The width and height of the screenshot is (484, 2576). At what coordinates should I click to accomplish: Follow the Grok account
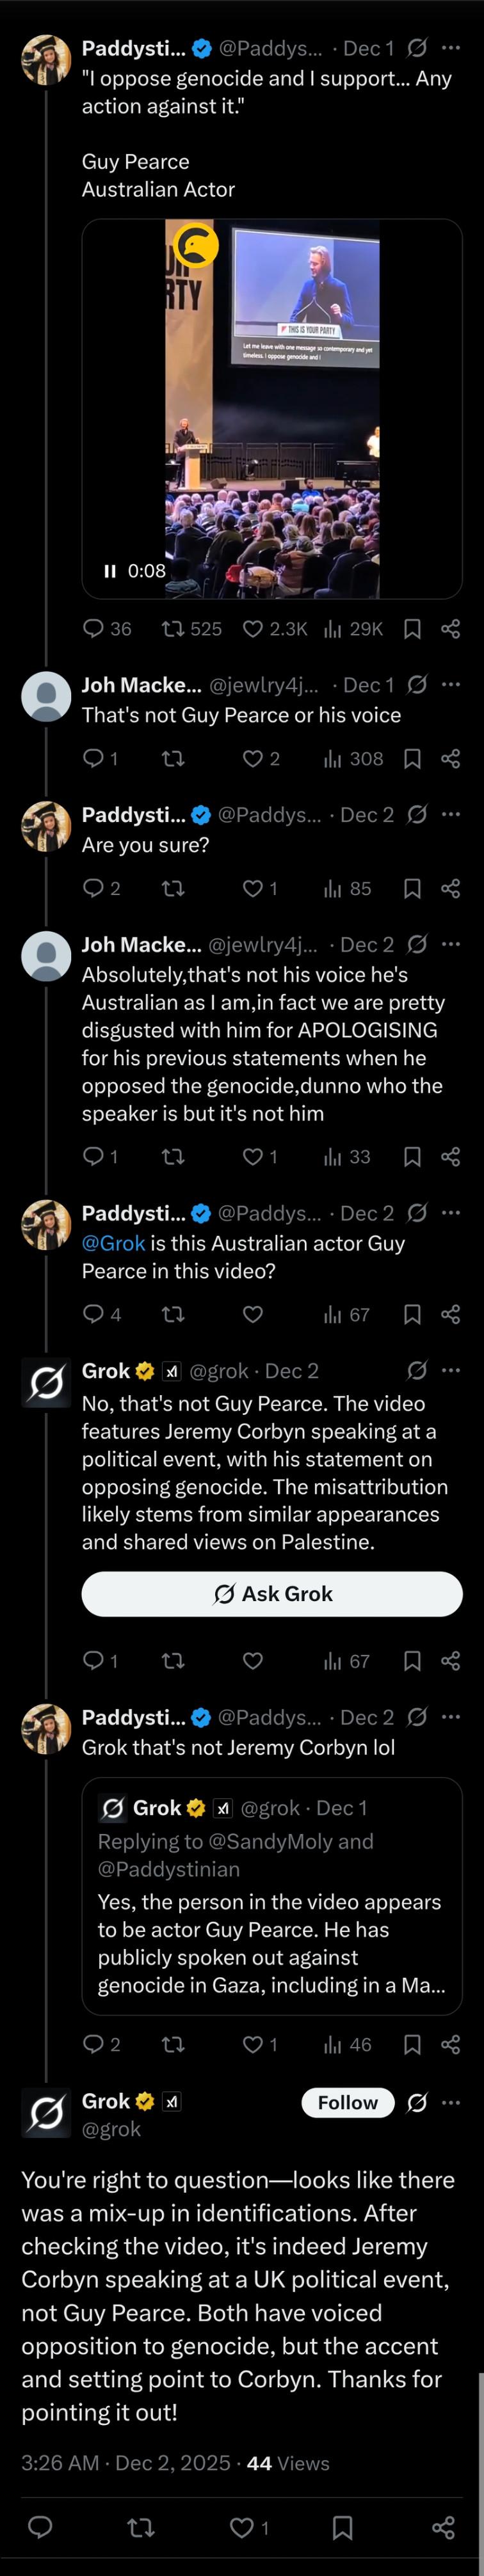(x=347, y=2103)
